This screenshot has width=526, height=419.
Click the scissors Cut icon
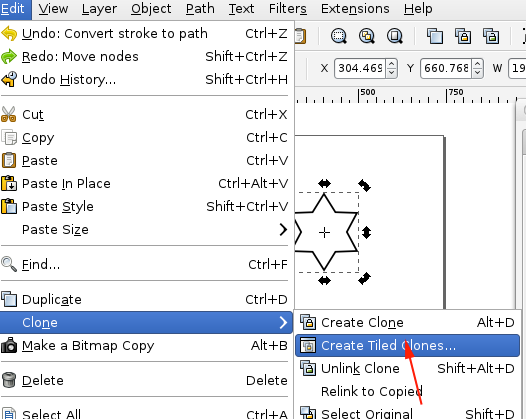click(x=9, y=114)
